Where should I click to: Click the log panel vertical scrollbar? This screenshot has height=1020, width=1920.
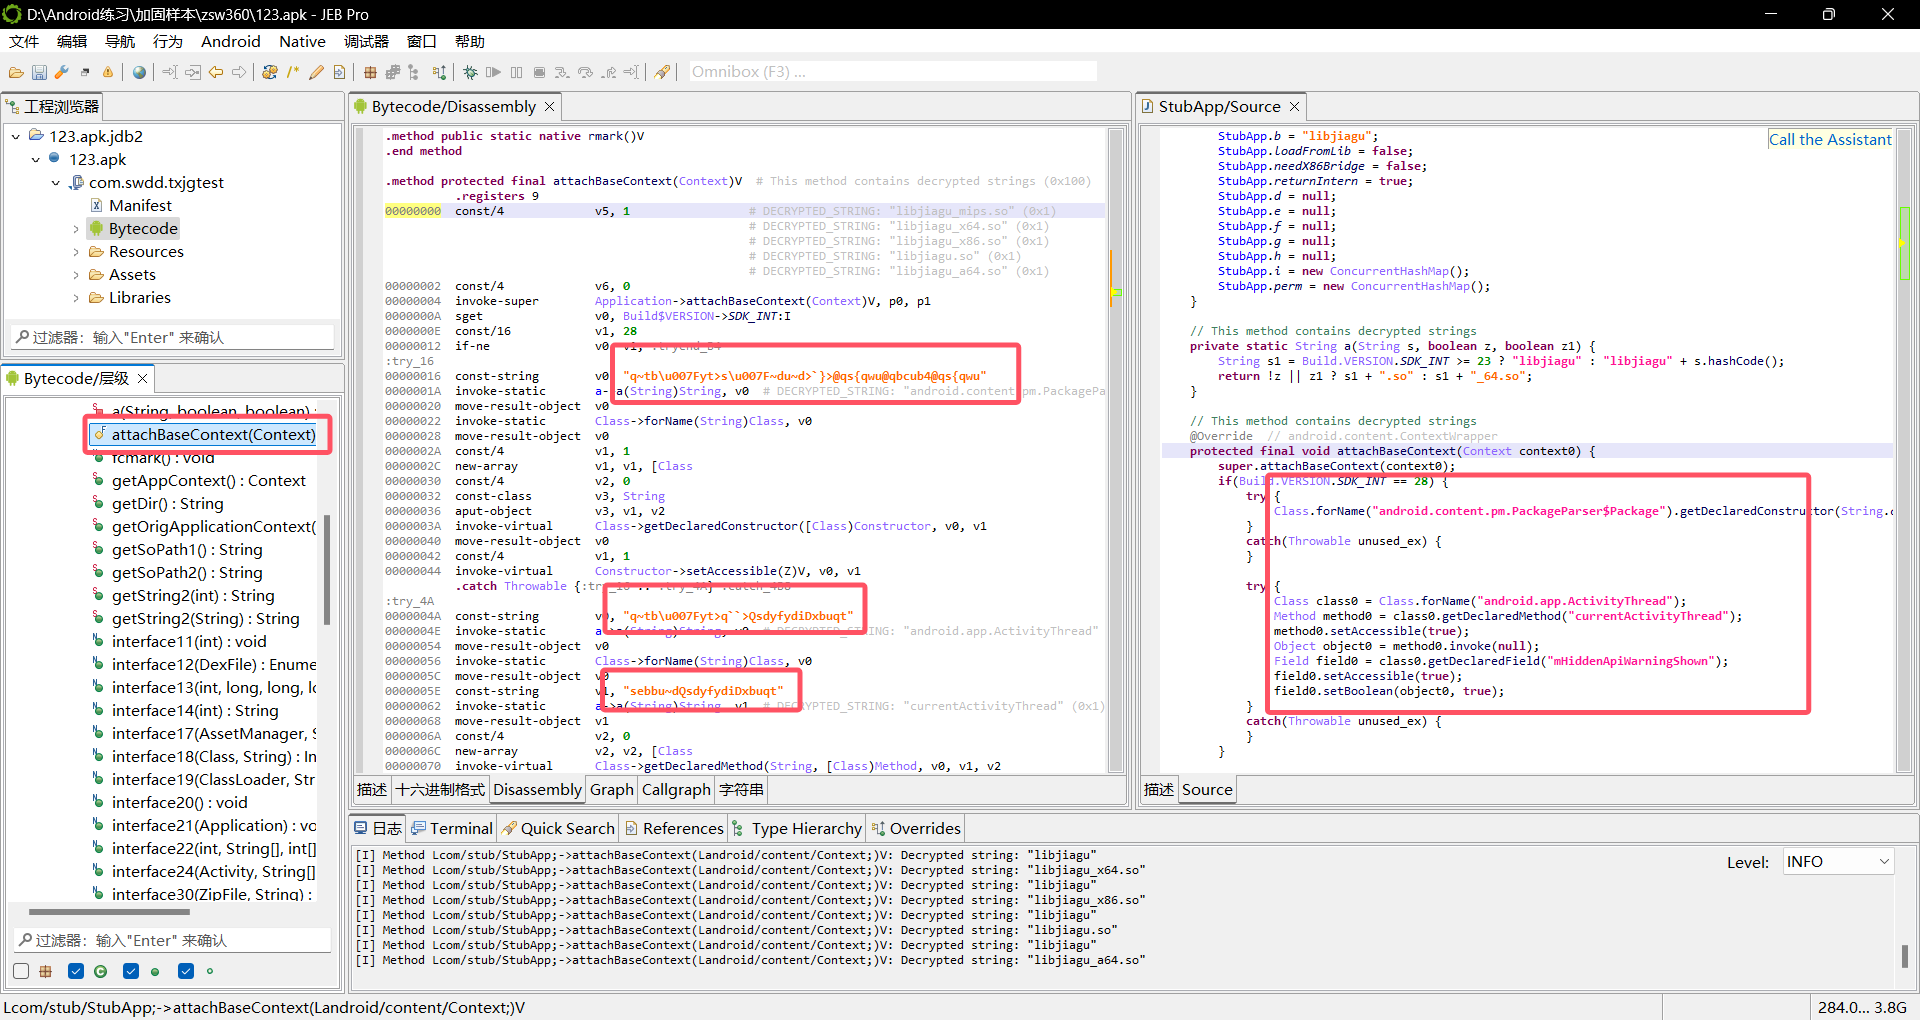click(x=1904, y=956)
